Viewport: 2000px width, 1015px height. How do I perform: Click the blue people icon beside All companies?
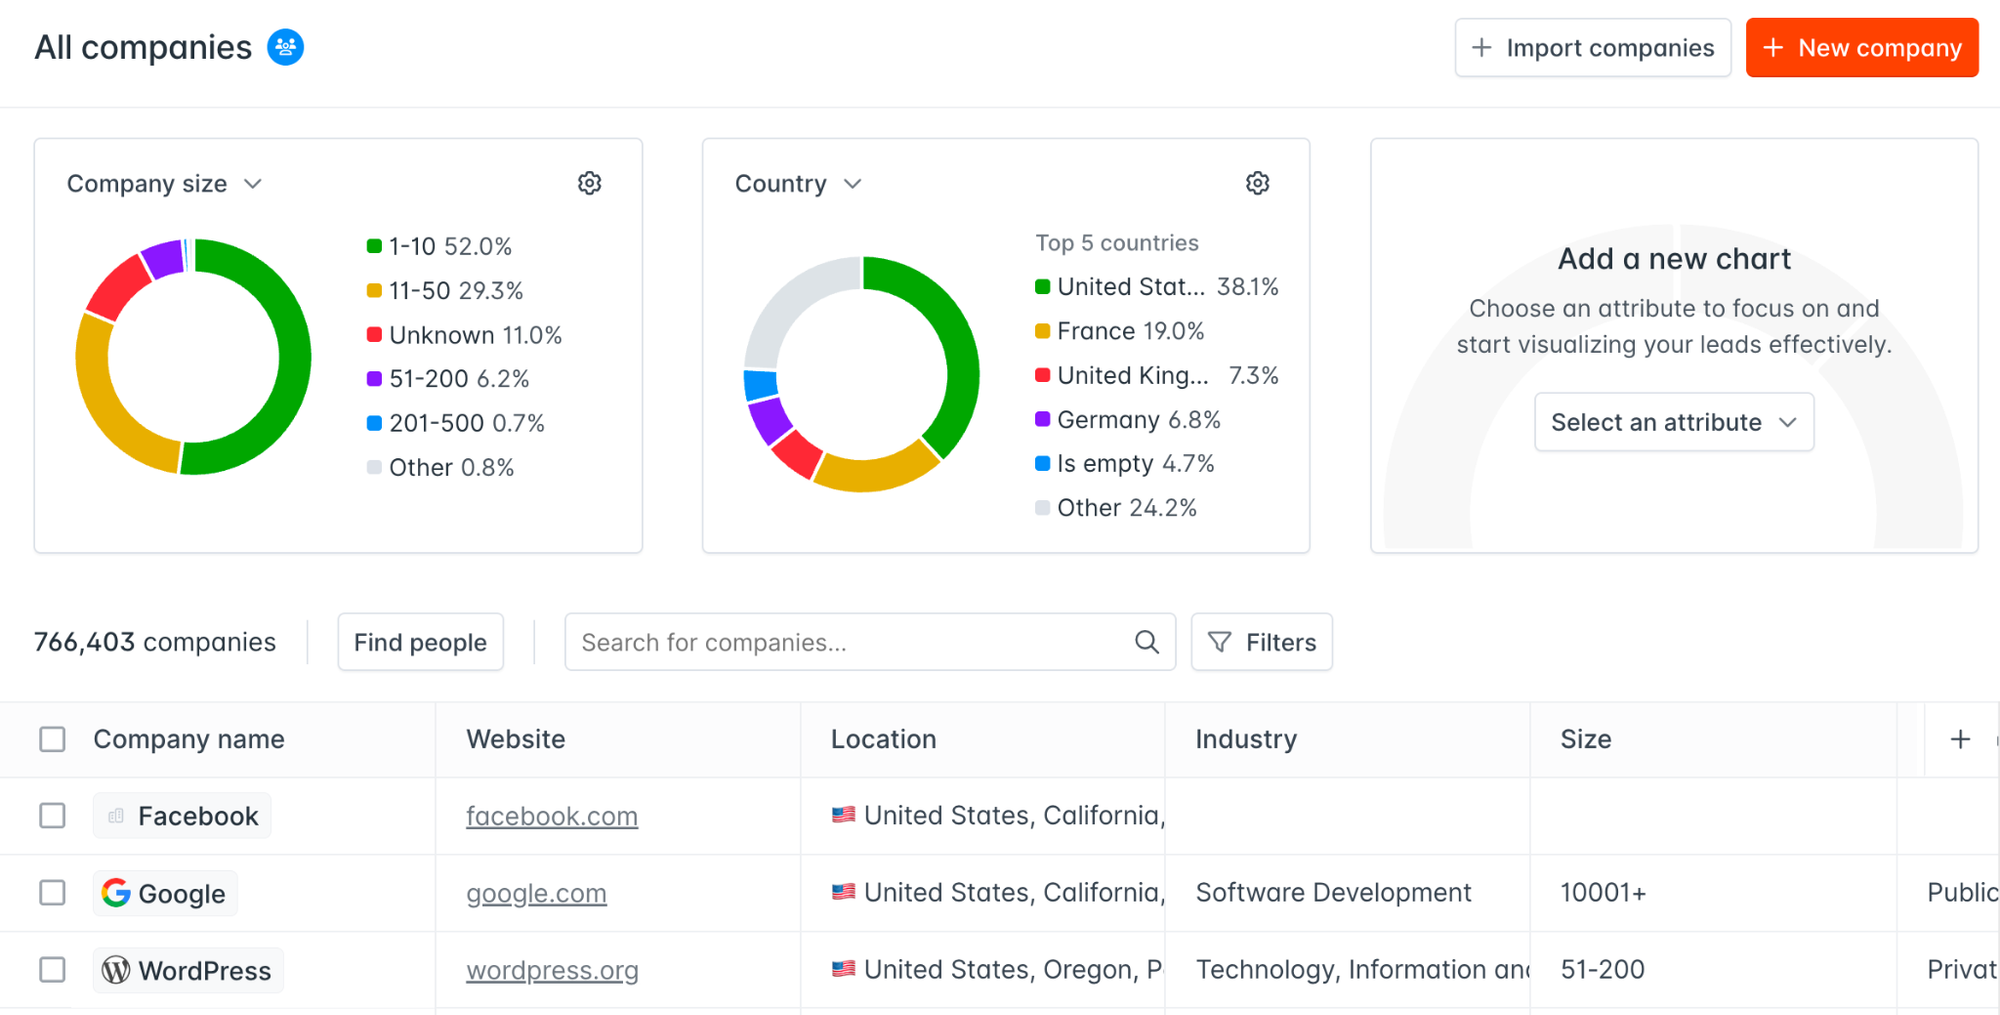click(285, 47)
